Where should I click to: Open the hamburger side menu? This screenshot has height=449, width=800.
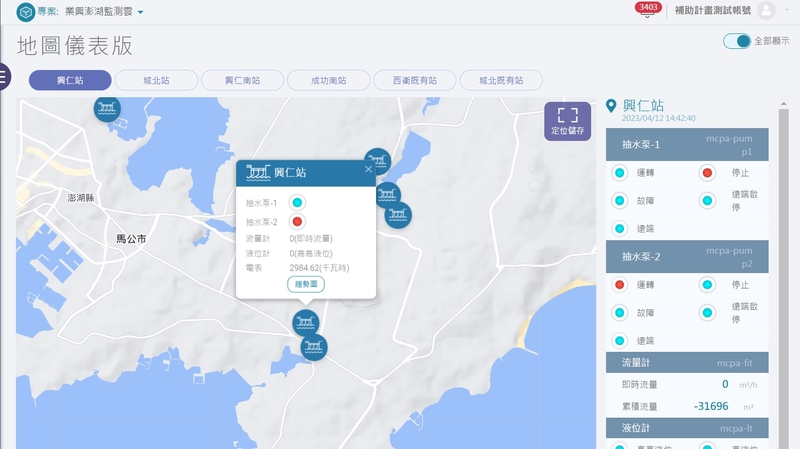[x=4, y=76]
